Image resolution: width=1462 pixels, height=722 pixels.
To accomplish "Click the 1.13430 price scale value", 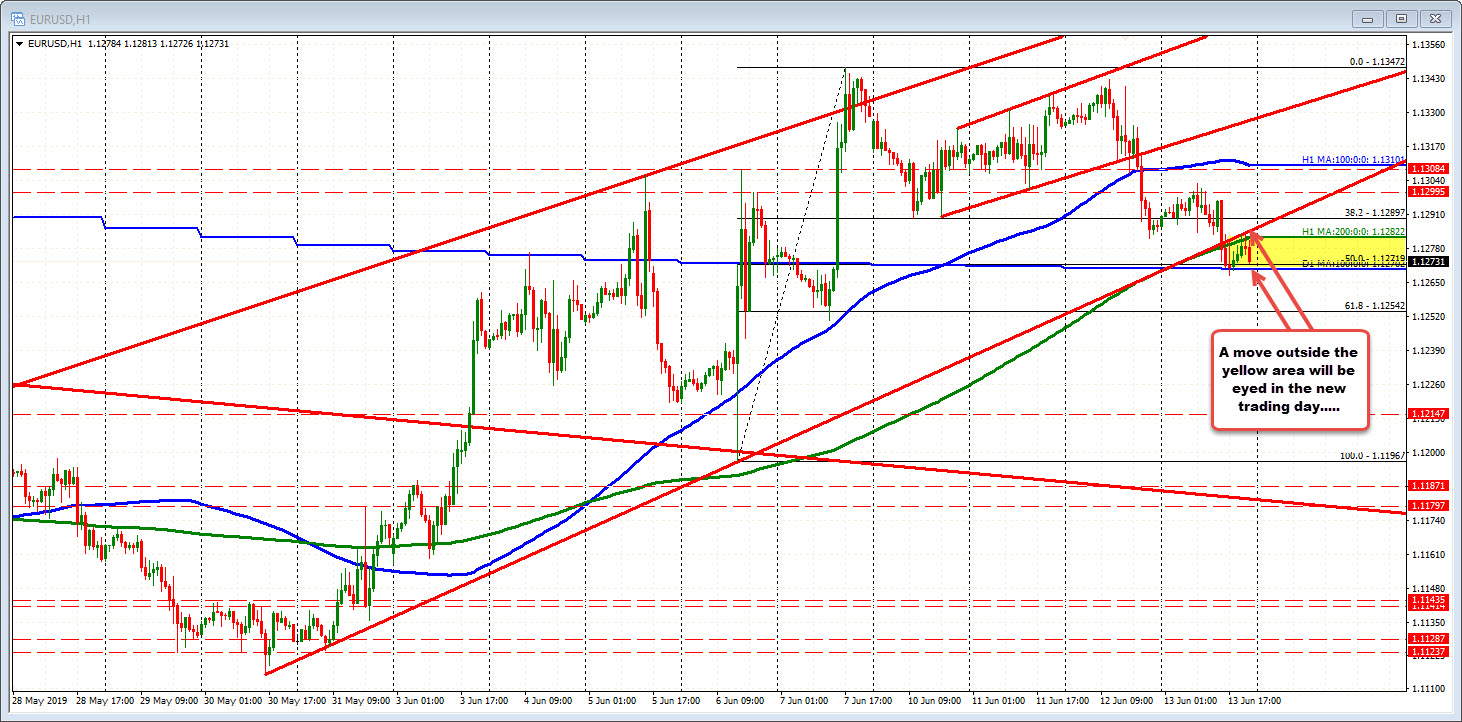I will 1428,78.
